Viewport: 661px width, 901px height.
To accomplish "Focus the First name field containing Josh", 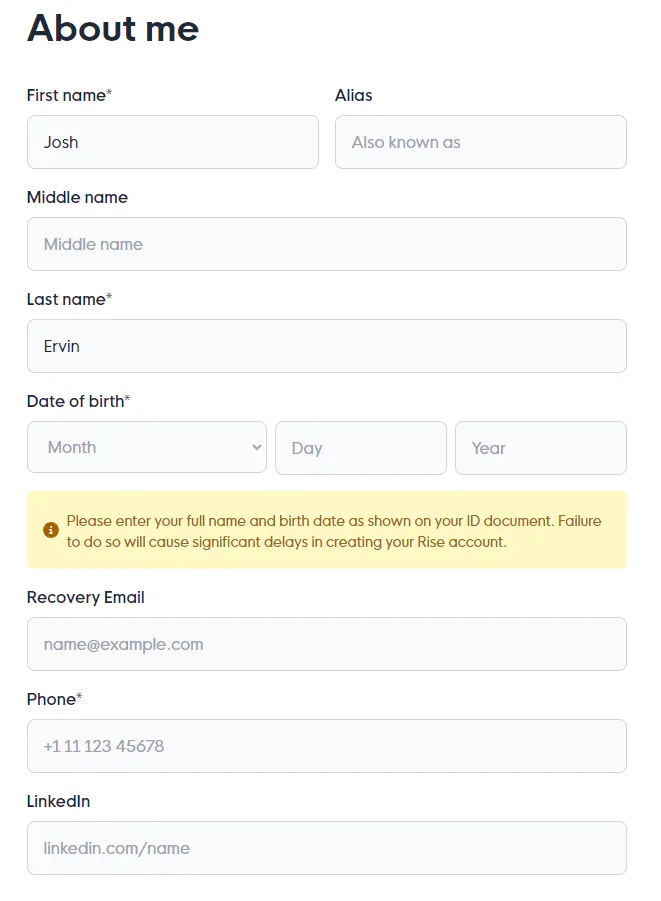I will (x=173, y=142).
